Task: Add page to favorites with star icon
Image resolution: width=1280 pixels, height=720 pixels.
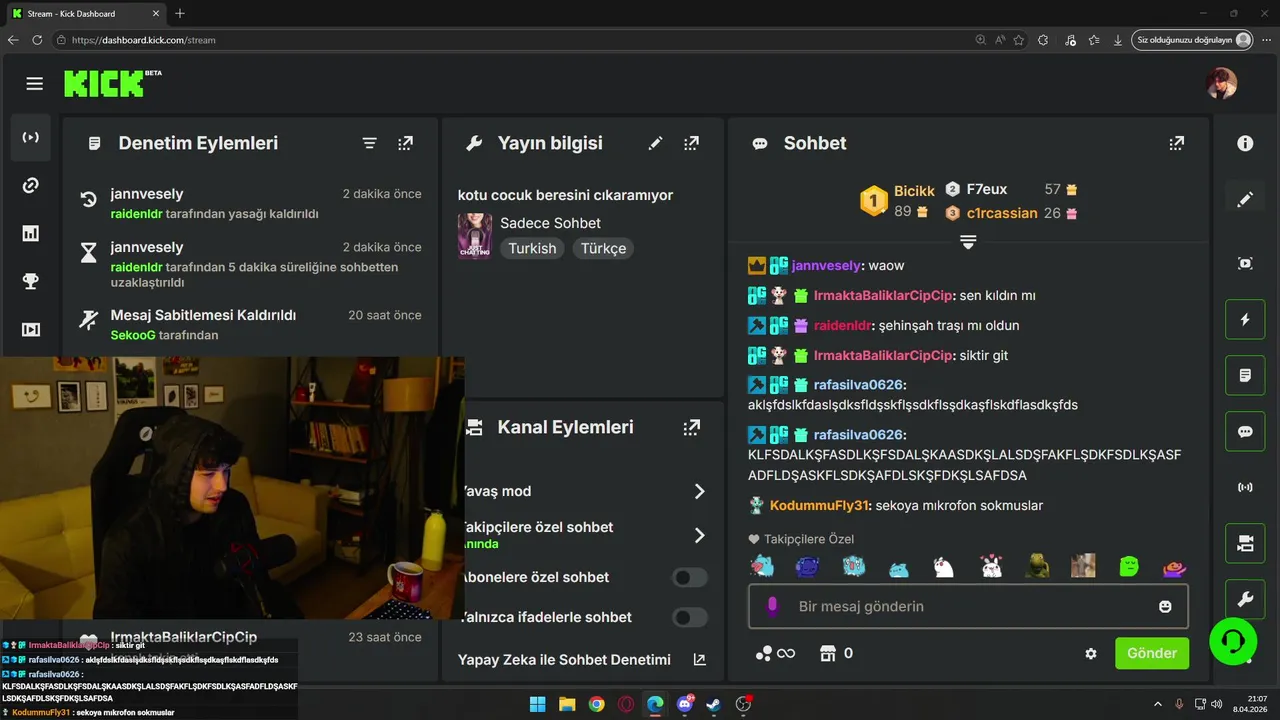Action: (1019, 40)
